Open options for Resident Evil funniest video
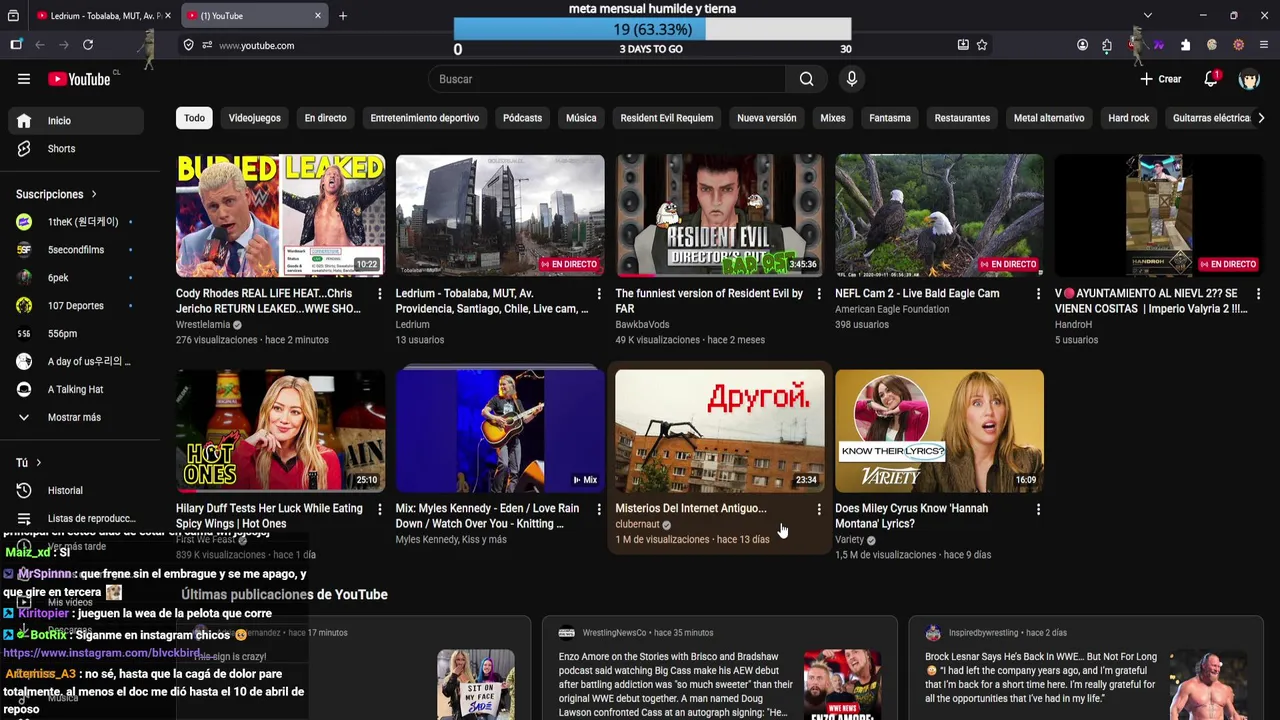Screen dimensions: 1280x720 click(x=819, y=294)
